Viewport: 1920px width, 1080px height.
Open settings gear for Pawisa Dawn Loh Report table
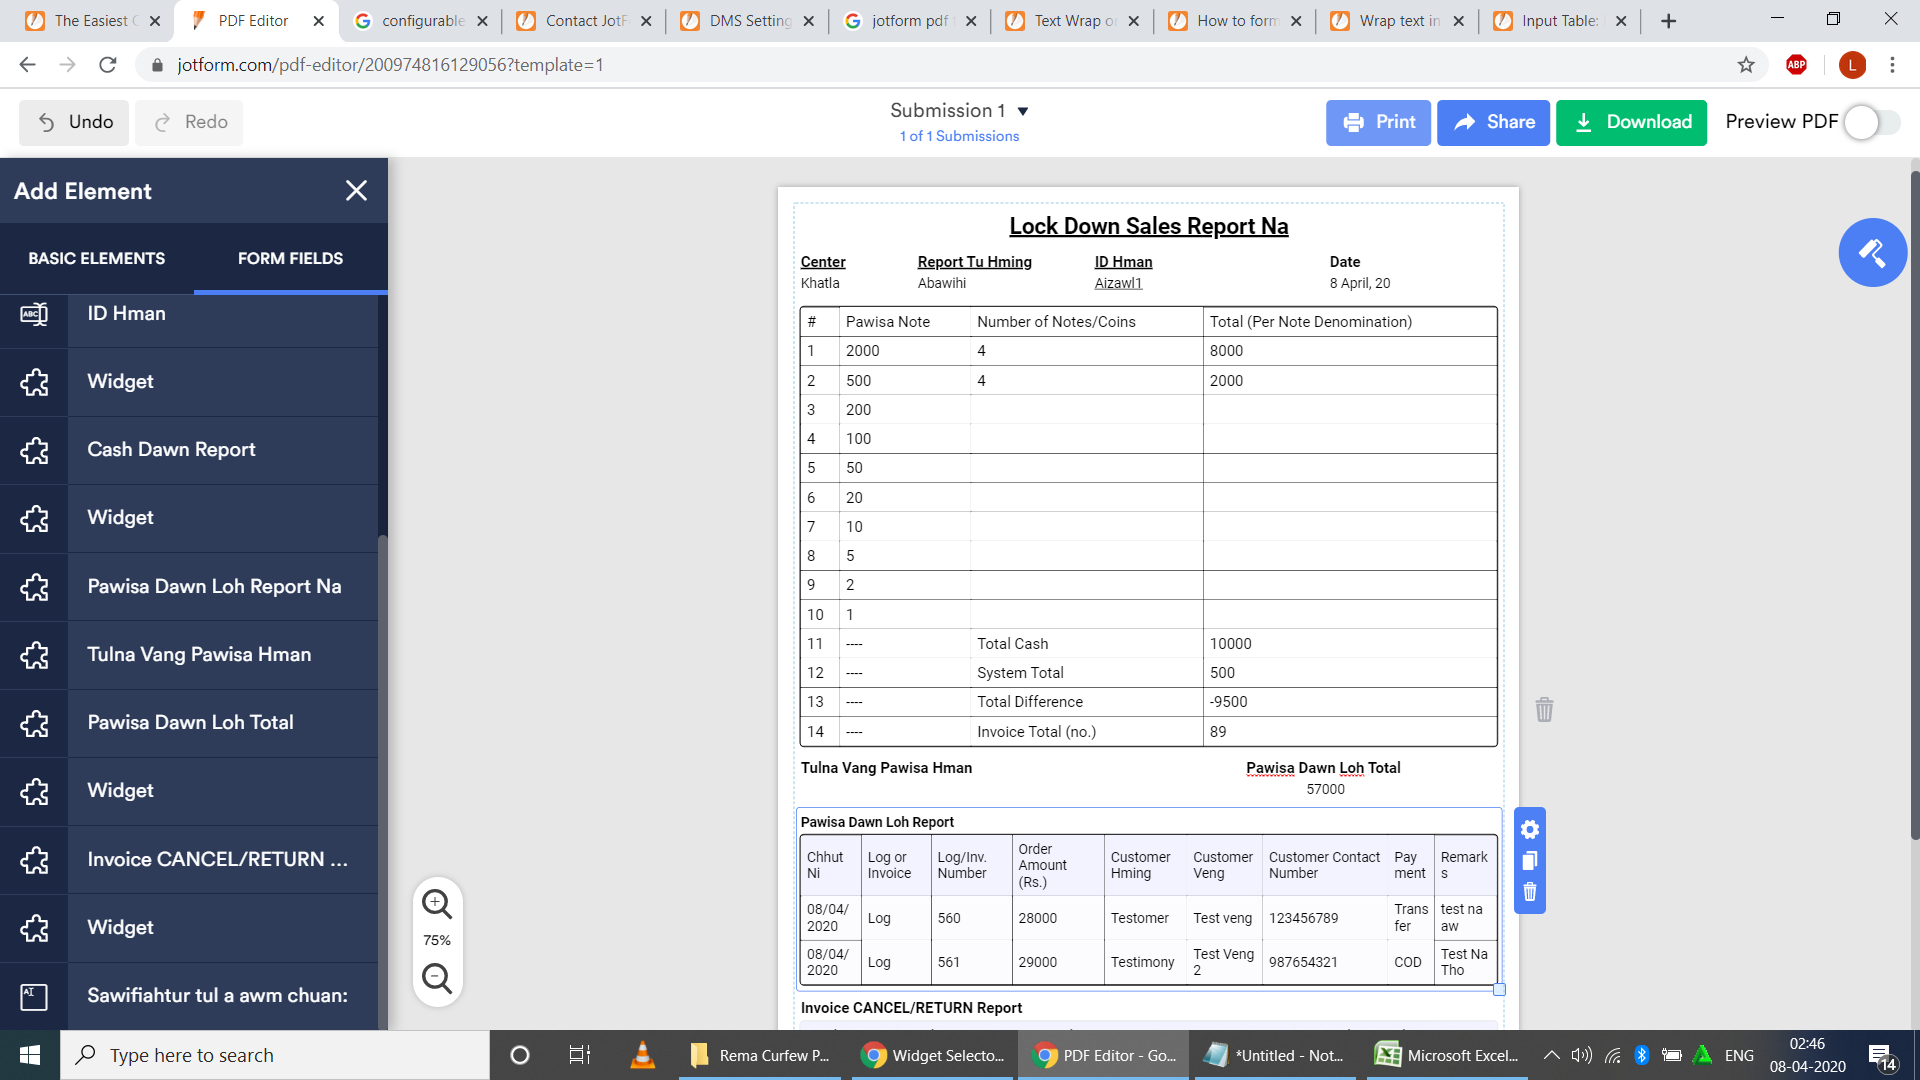1529,829
